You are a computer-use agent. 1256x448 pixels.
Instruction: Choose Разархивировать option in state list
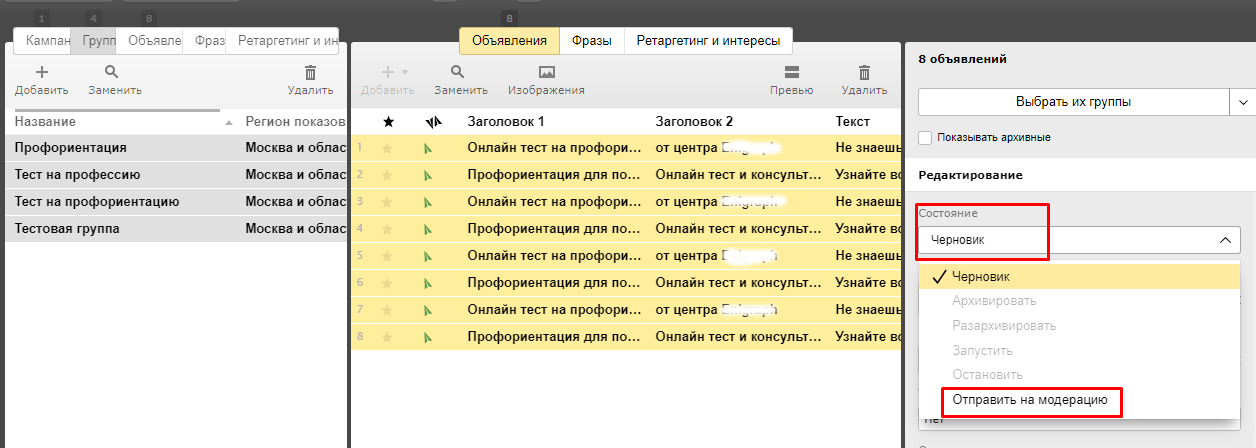1004,326
